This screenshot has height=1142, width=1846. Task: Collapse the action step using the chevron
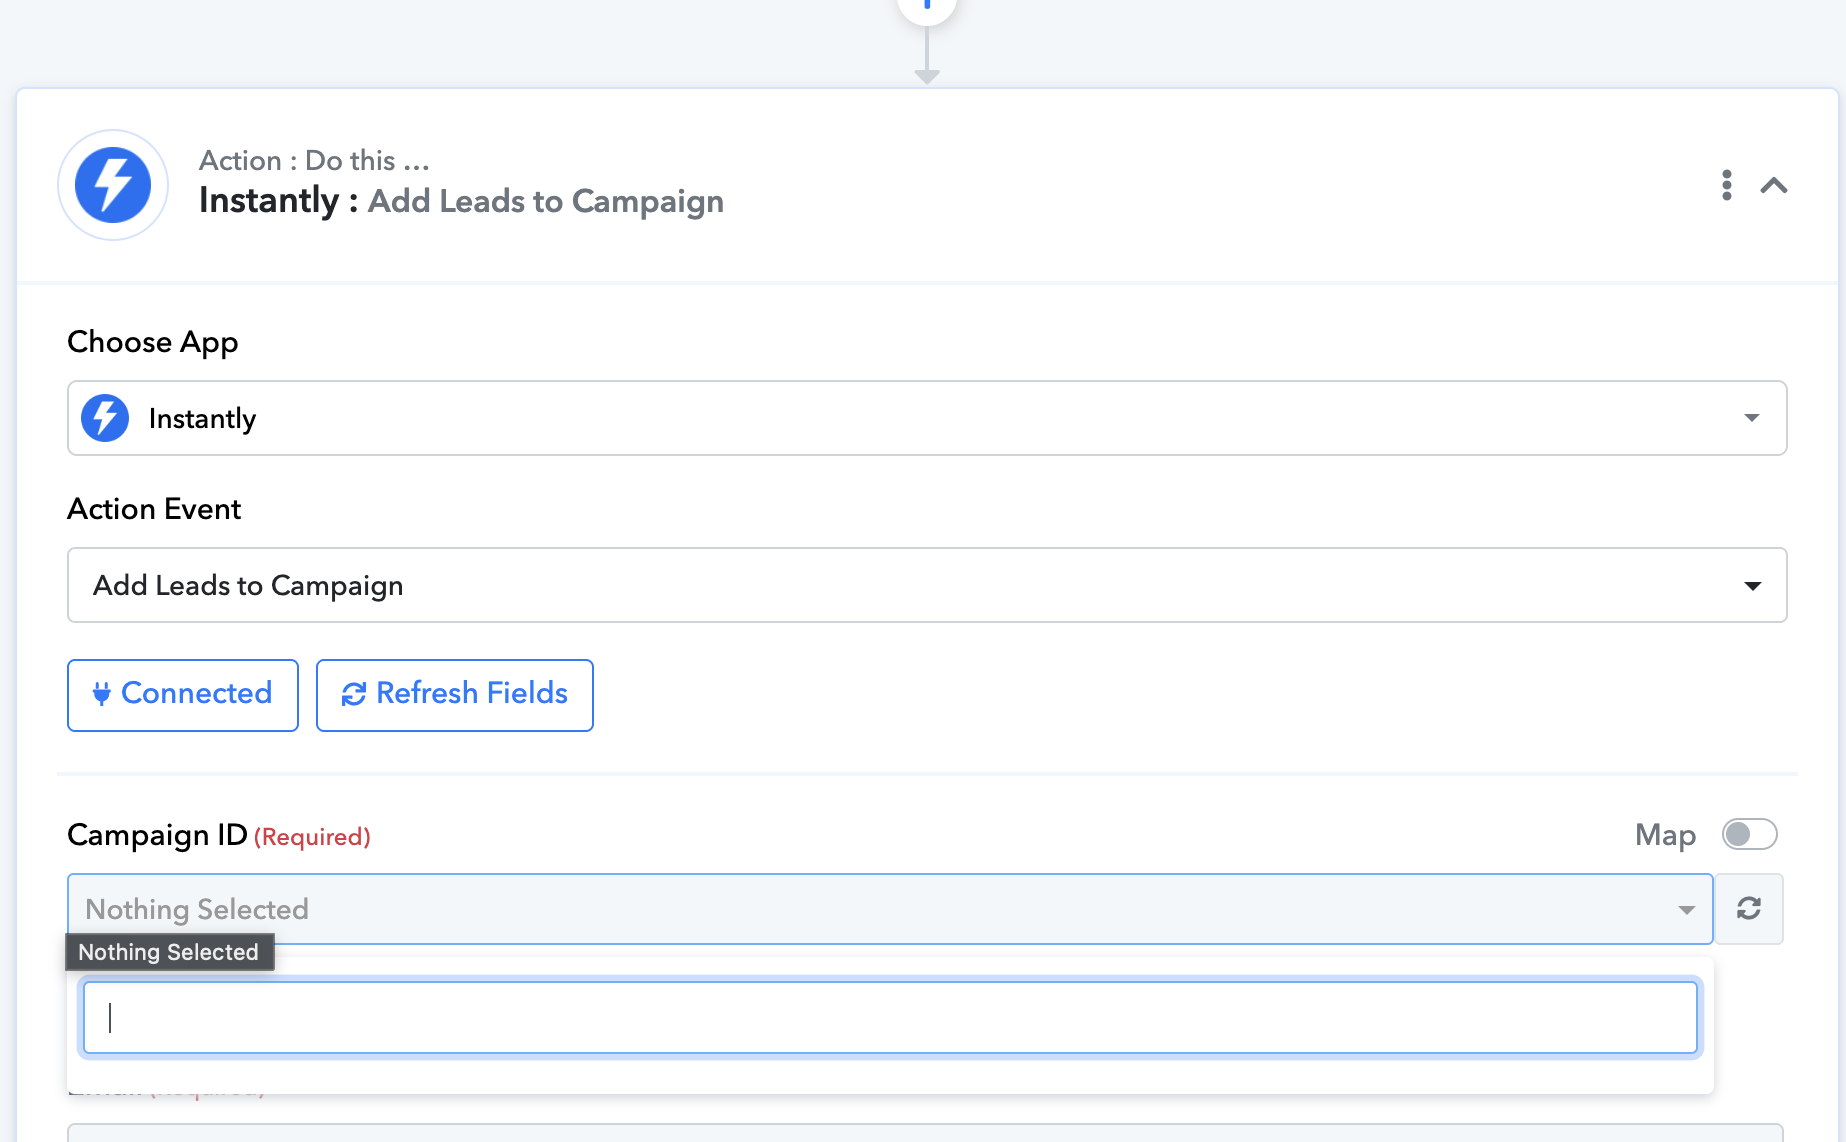(1774, 185)
